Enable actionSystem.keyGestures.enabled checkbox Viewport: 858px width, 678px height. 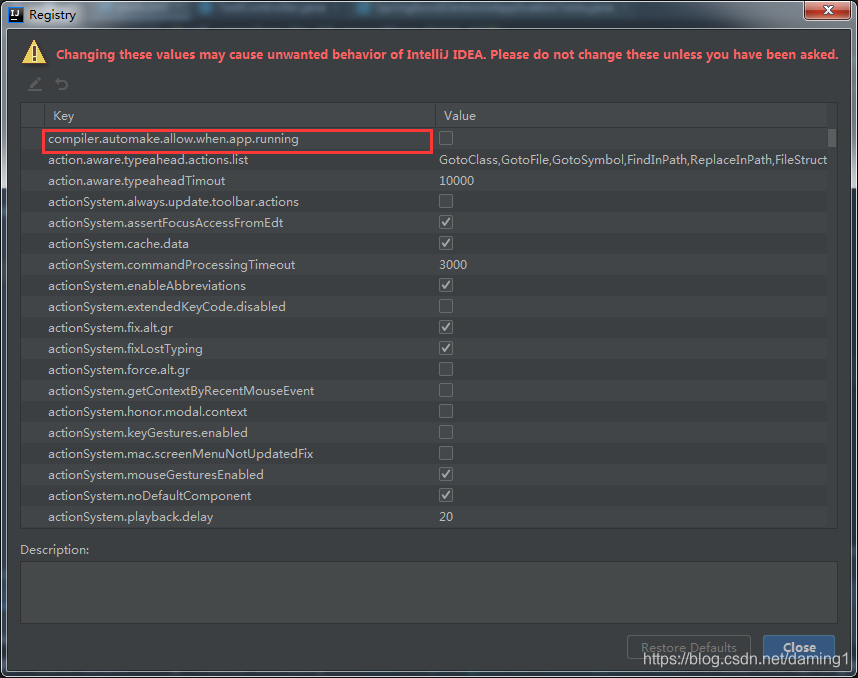(446, 432)
